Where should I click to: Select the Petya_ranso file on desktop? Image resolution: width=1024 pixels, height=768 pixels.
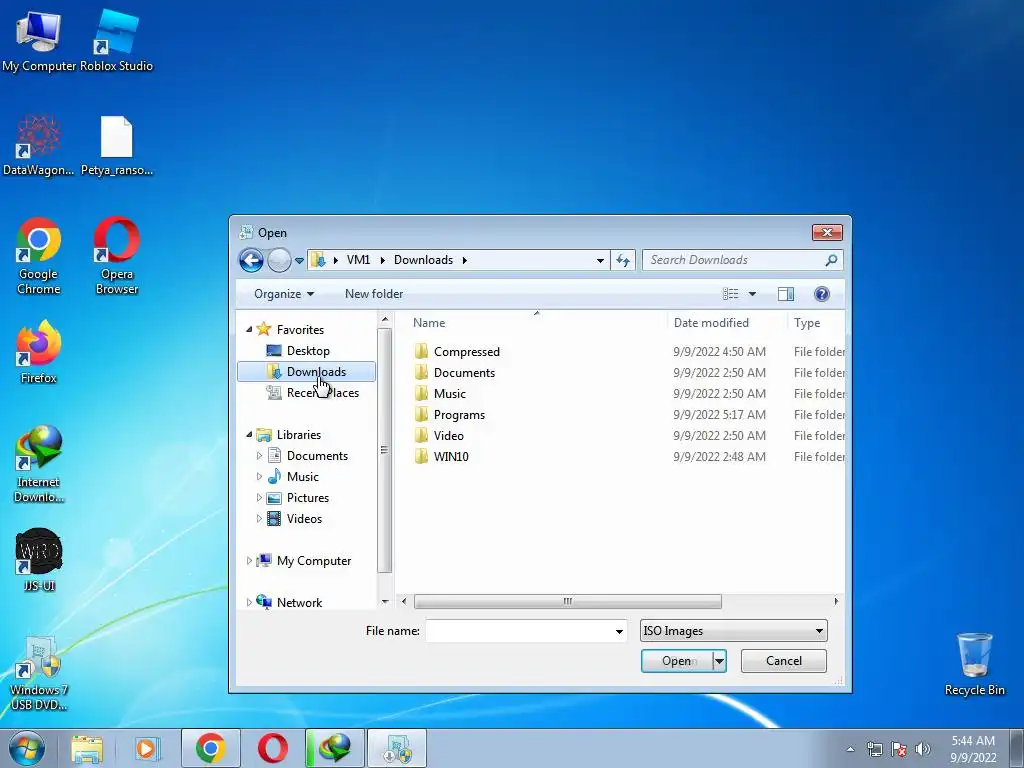coord(116,145)
